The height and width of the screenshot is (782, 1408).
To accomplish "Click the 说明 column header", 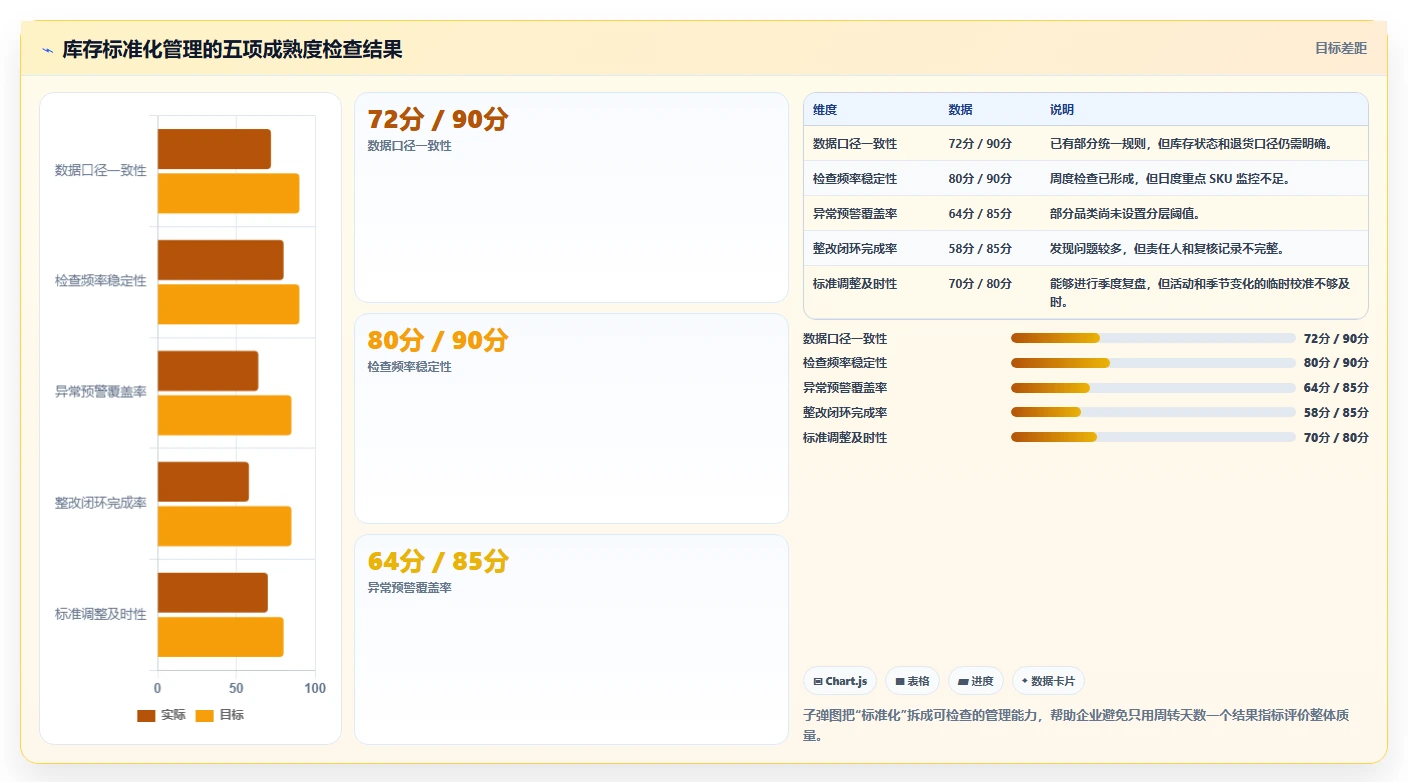I will coord(1062,109).
